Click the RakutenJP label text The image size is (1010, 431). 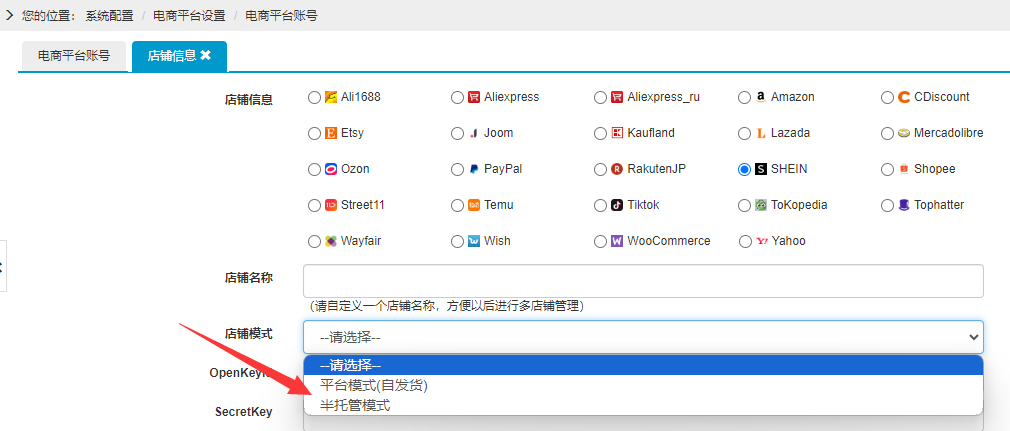(656, 169)
